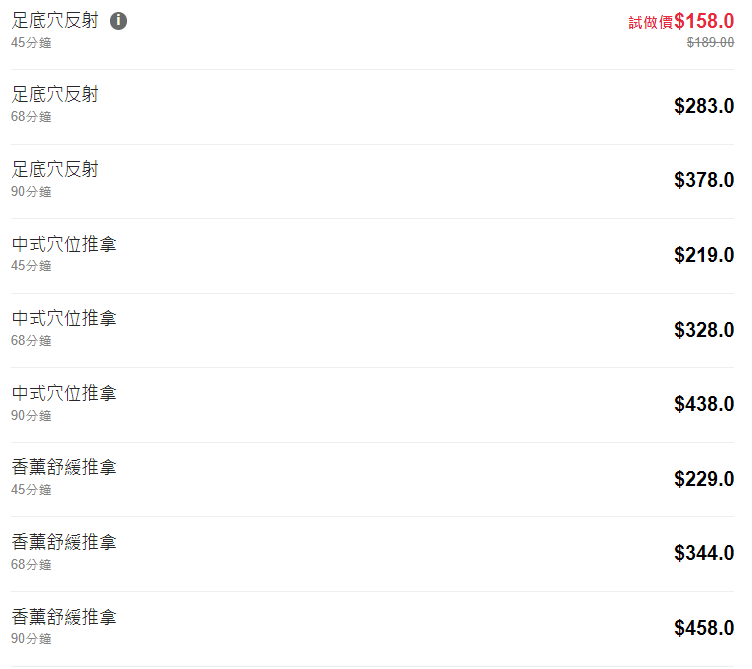Select the $229.0 price
The height and width of the screenshot is (669, 752).
[704, 479]
